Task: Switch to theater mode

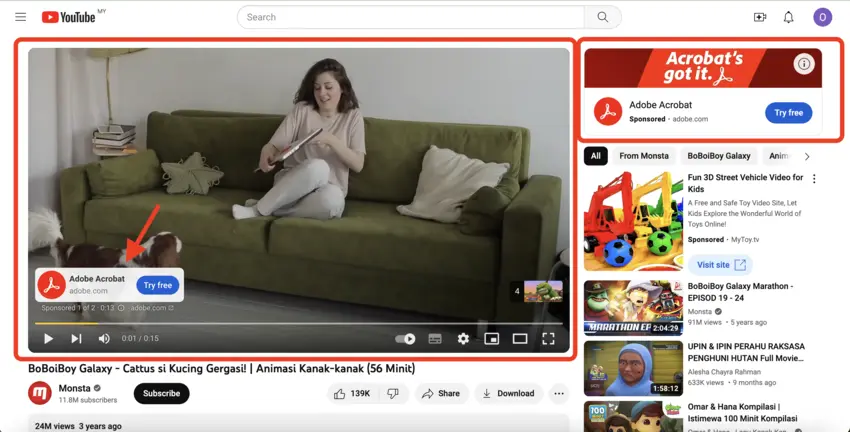Action: pos(520,339)
